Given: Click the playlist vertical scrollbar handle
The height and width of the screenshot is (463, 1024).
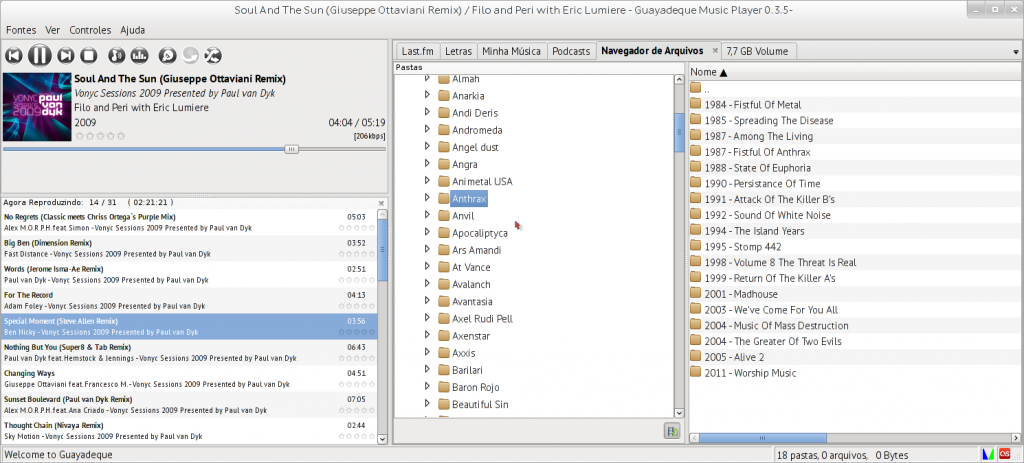Looking at the screenshot, I should pos(383,250).
